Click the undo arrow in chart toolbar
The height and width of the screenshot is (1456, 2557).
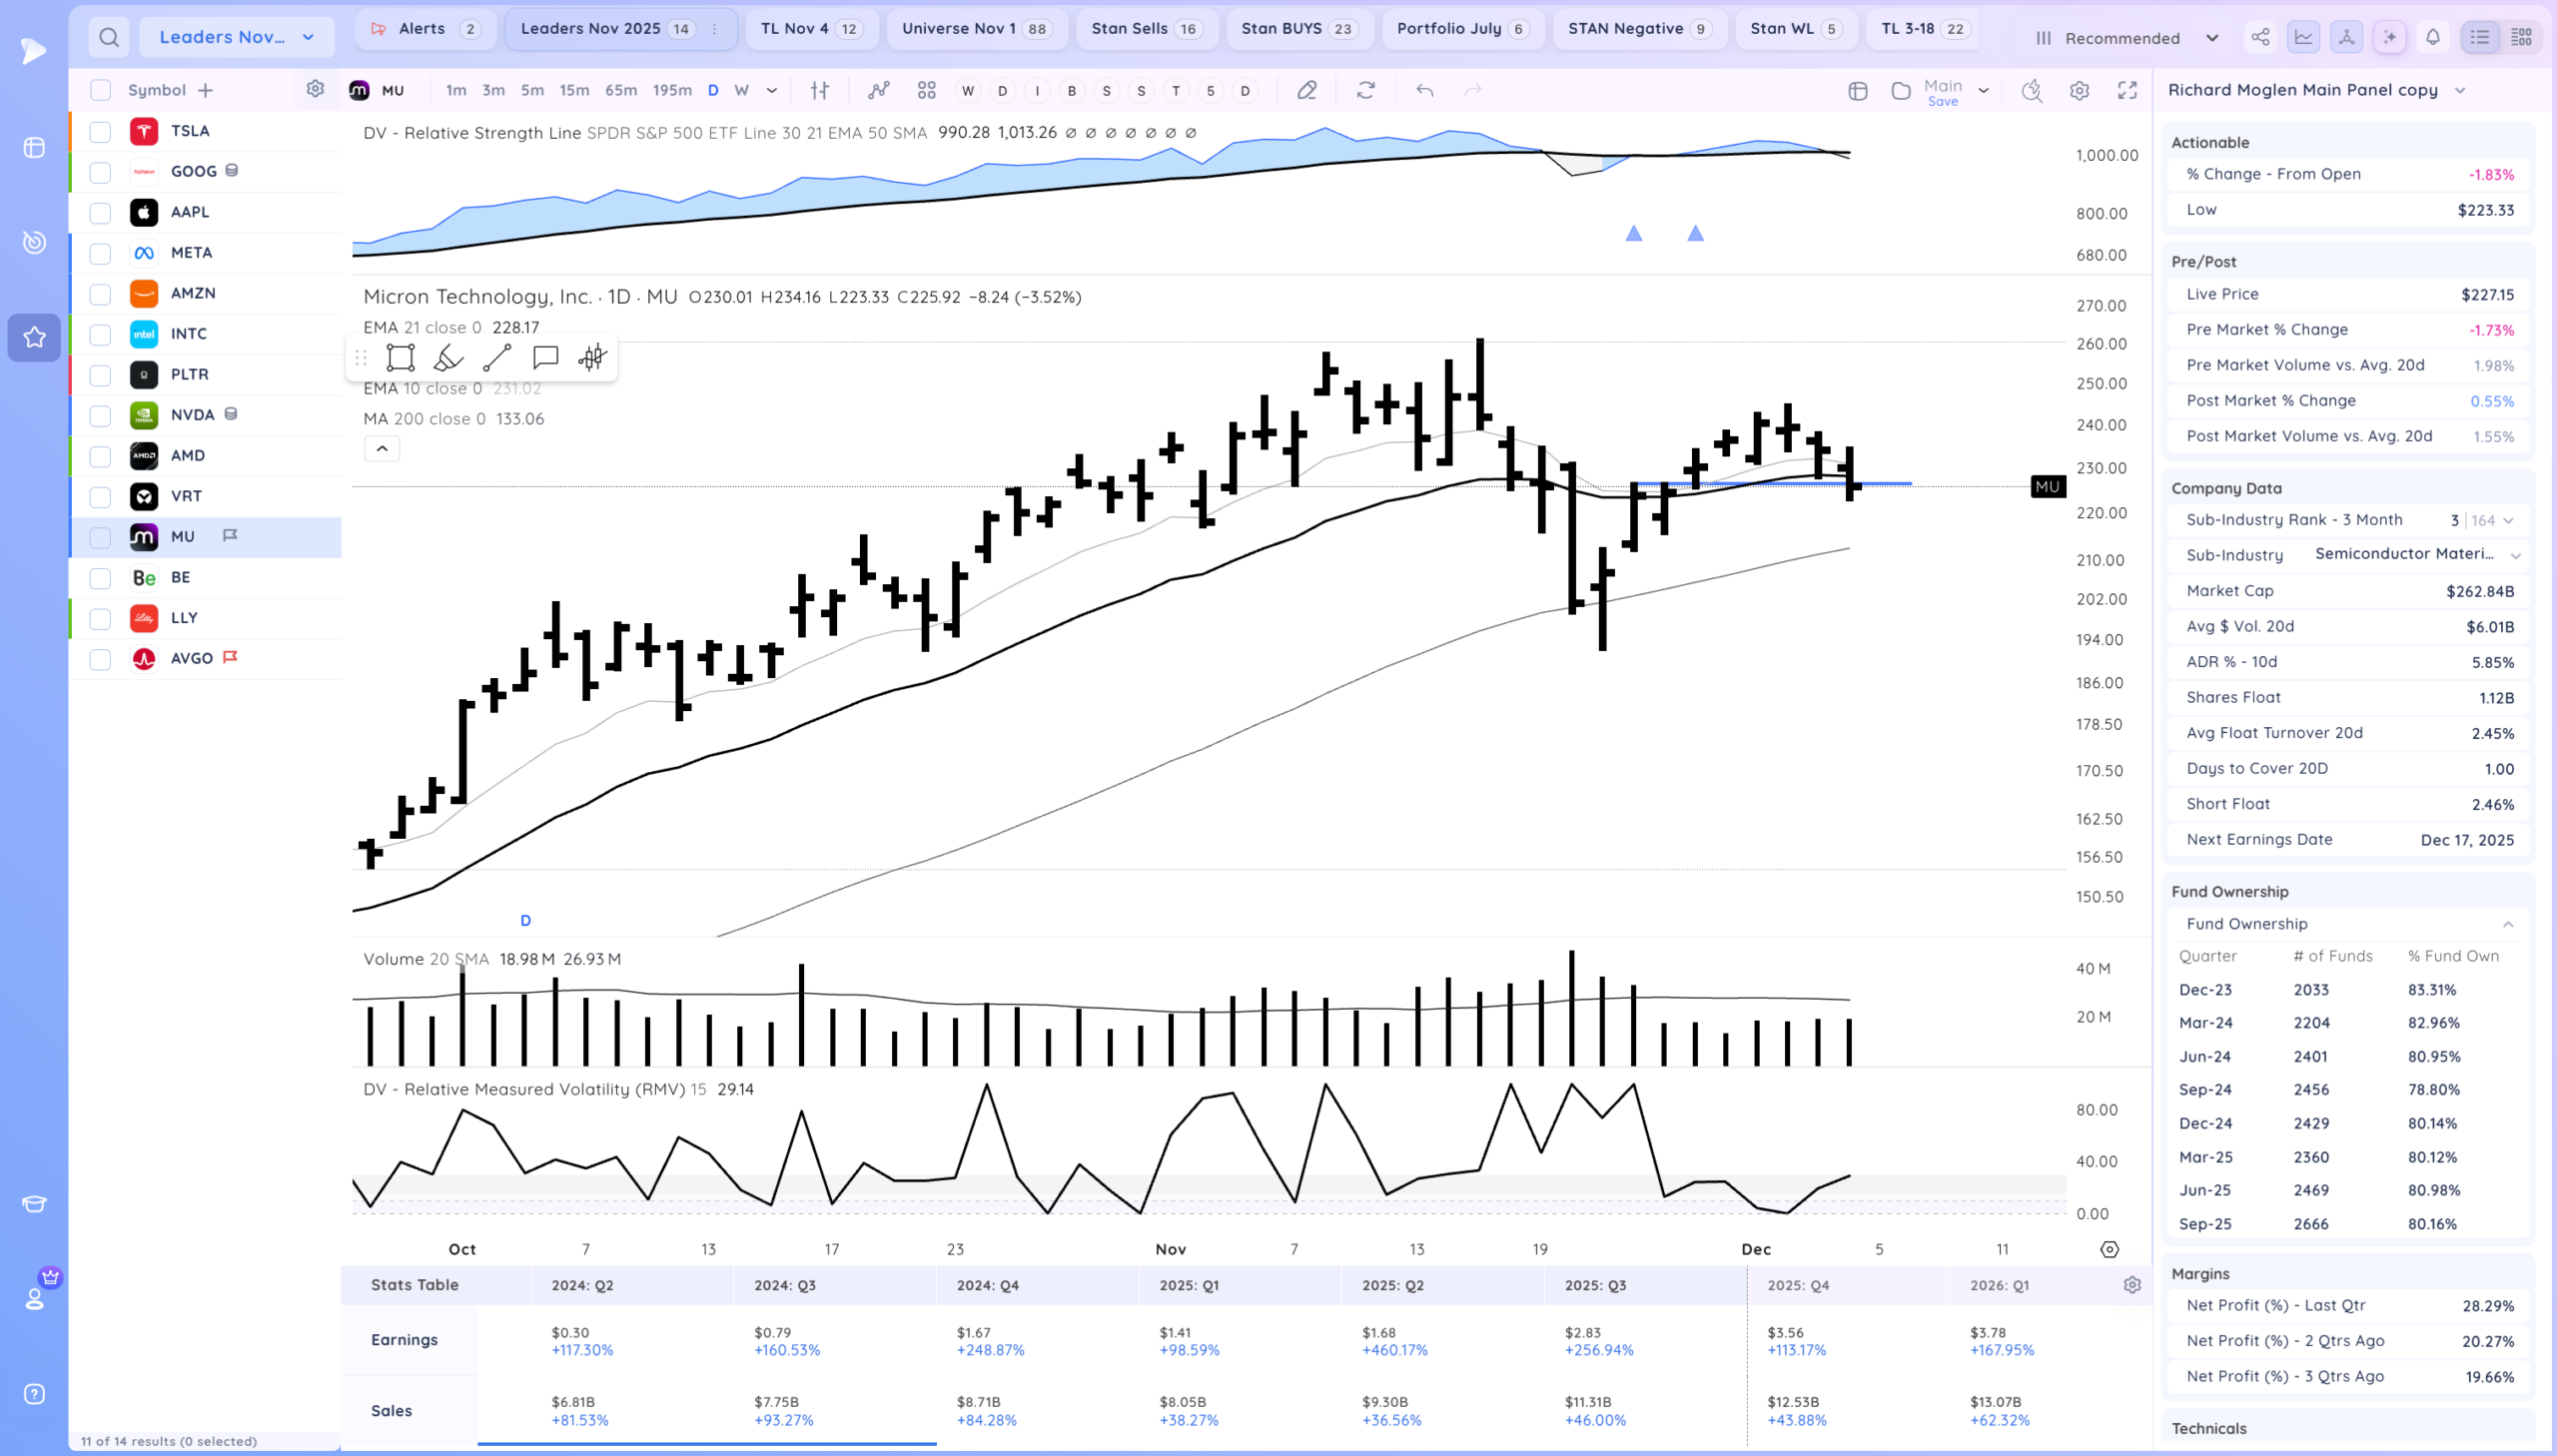(x=1425, y=91)
